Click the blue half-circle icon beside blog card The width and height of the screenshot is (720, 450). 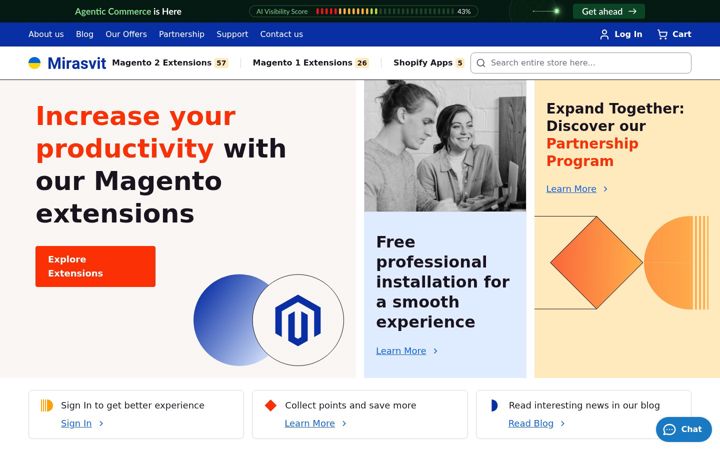coord(495,405)
